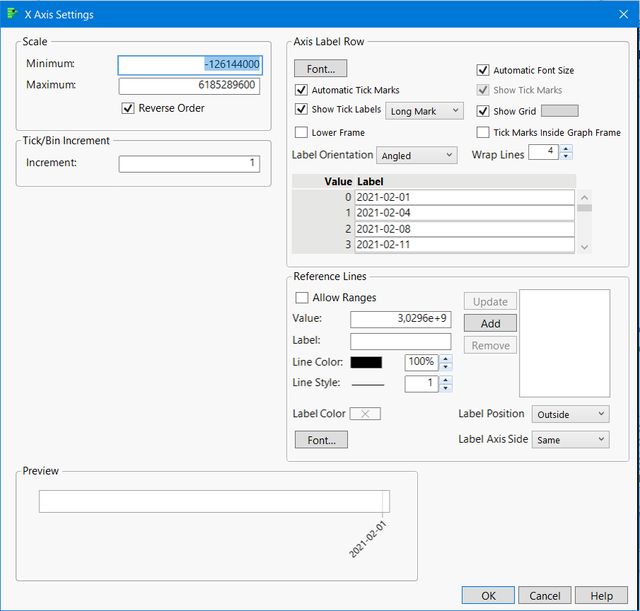The height and width of the screenshot is (611, 640).
Task: Confirm settings with OK button
Action: (488, 595)
